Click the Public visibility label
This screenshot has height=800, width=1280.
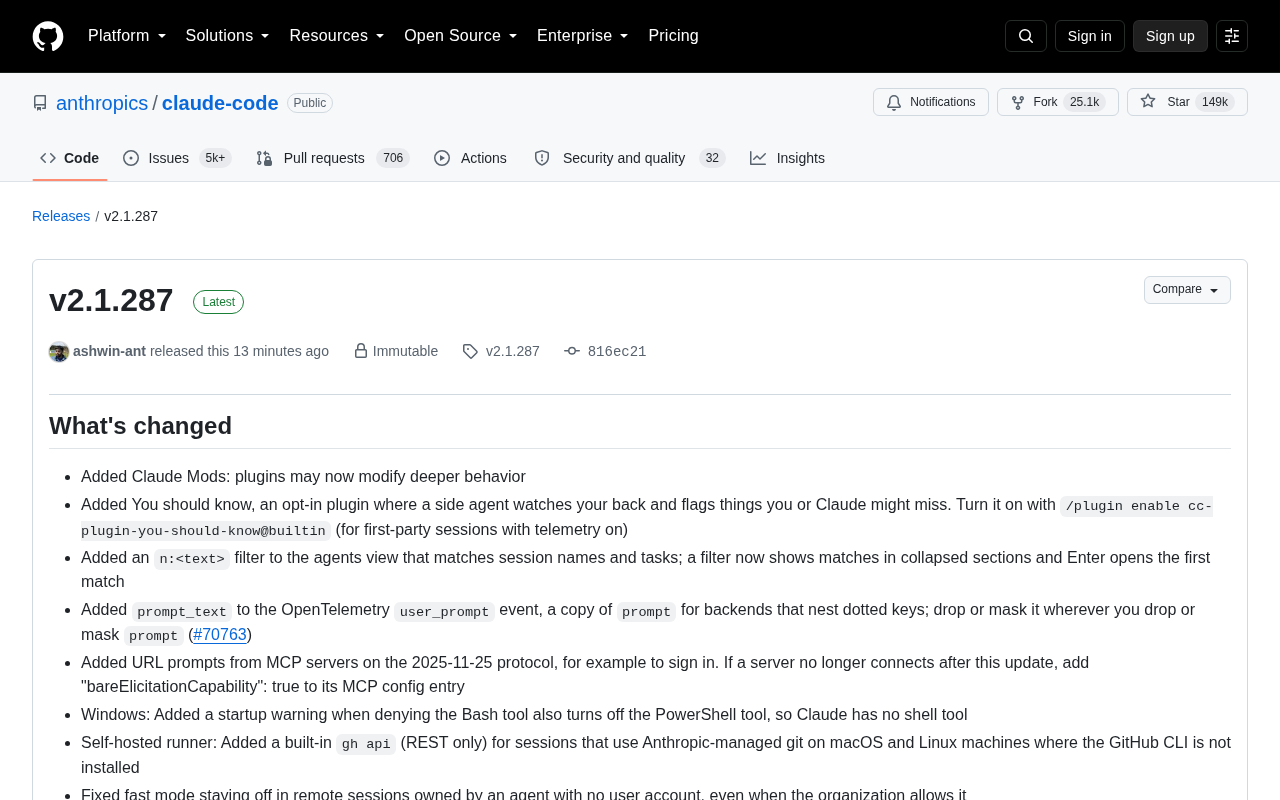tap(310, 103)
